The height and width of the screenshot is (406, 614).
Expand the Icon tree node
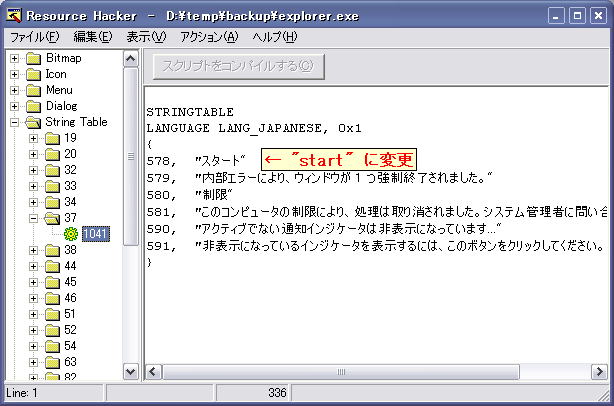pyautogui.click(x=14, y=74)
